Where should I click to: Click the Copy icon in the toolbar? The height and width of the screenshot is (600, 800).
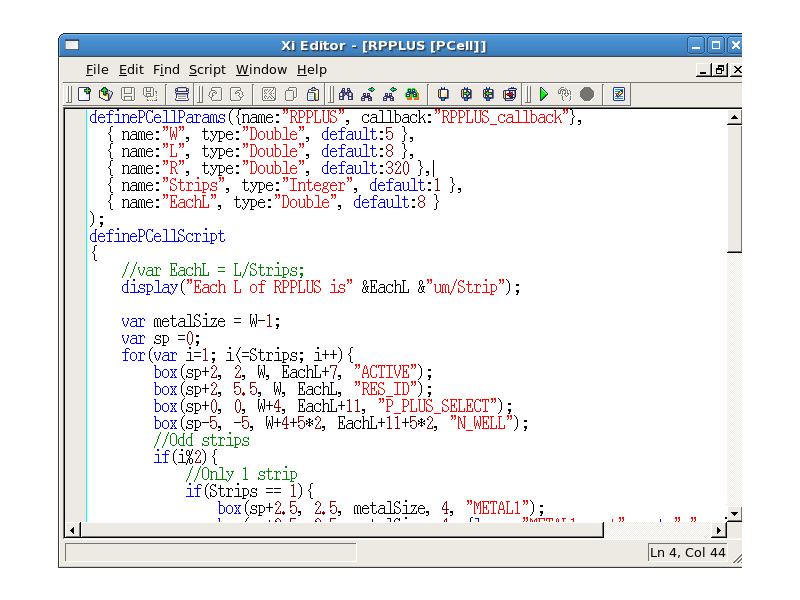[x=290, y=94]
